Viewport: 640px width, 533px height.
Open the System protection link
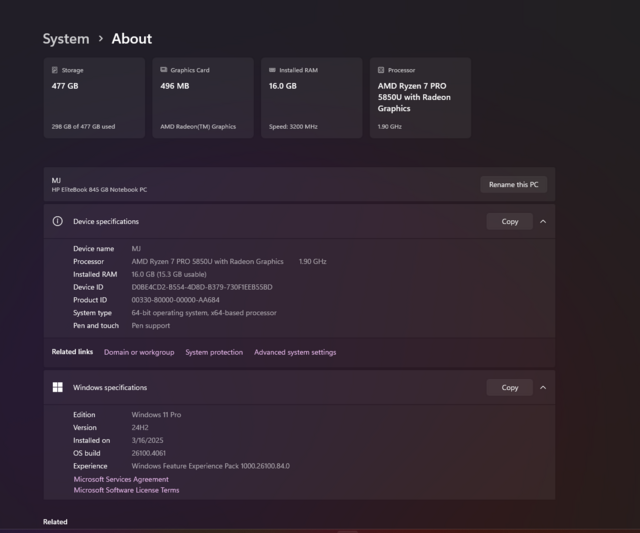tap(214, 352)
